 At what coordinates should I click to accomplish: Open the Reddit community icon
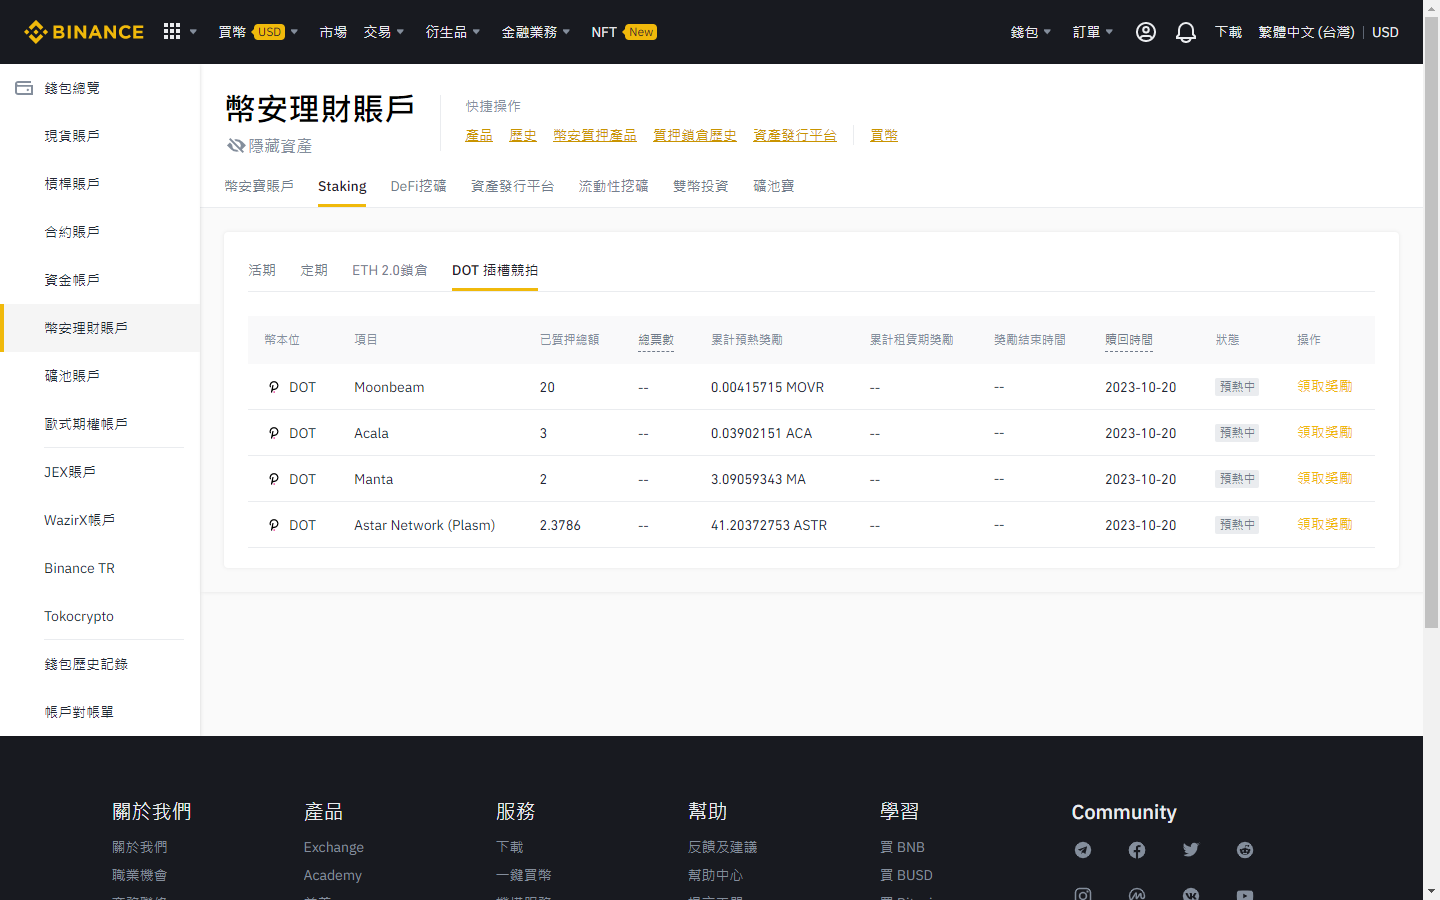1245,850
